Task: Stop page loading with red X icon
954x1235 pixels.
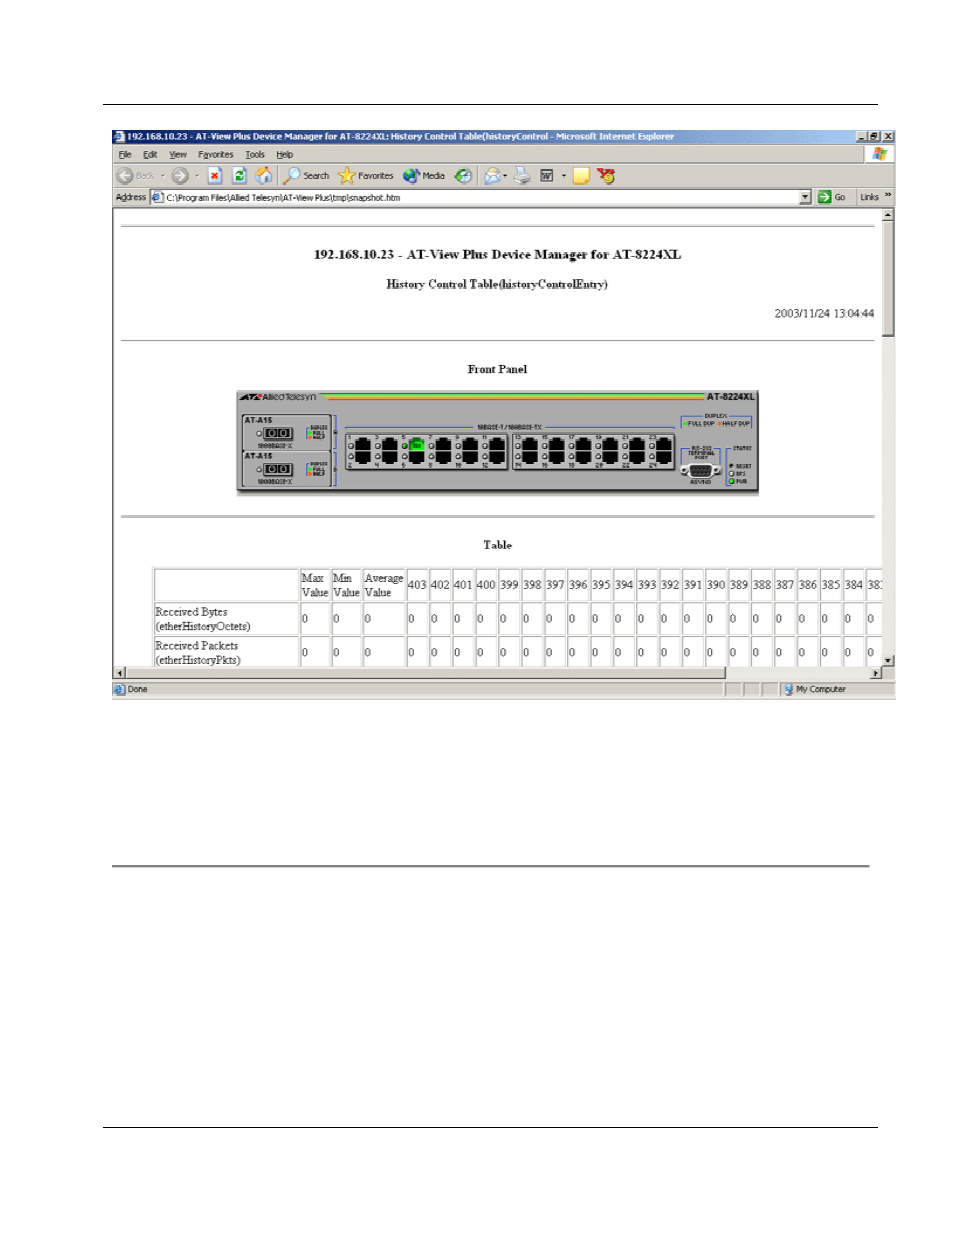Action: point(214,176)
